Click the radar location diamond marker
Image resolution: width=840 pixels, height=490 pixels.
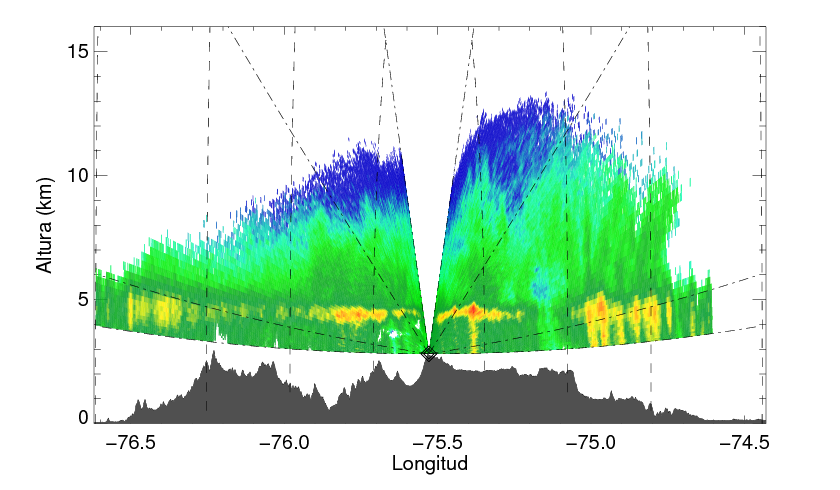pyautogui.click(x=429, y=353)
